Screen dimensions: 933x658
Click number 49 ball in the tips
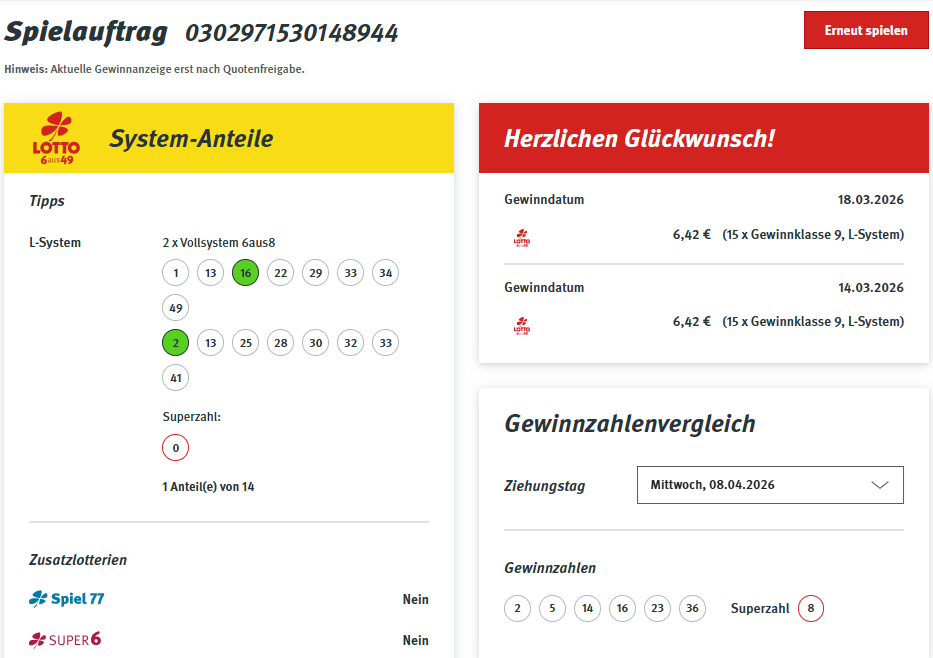175,308
